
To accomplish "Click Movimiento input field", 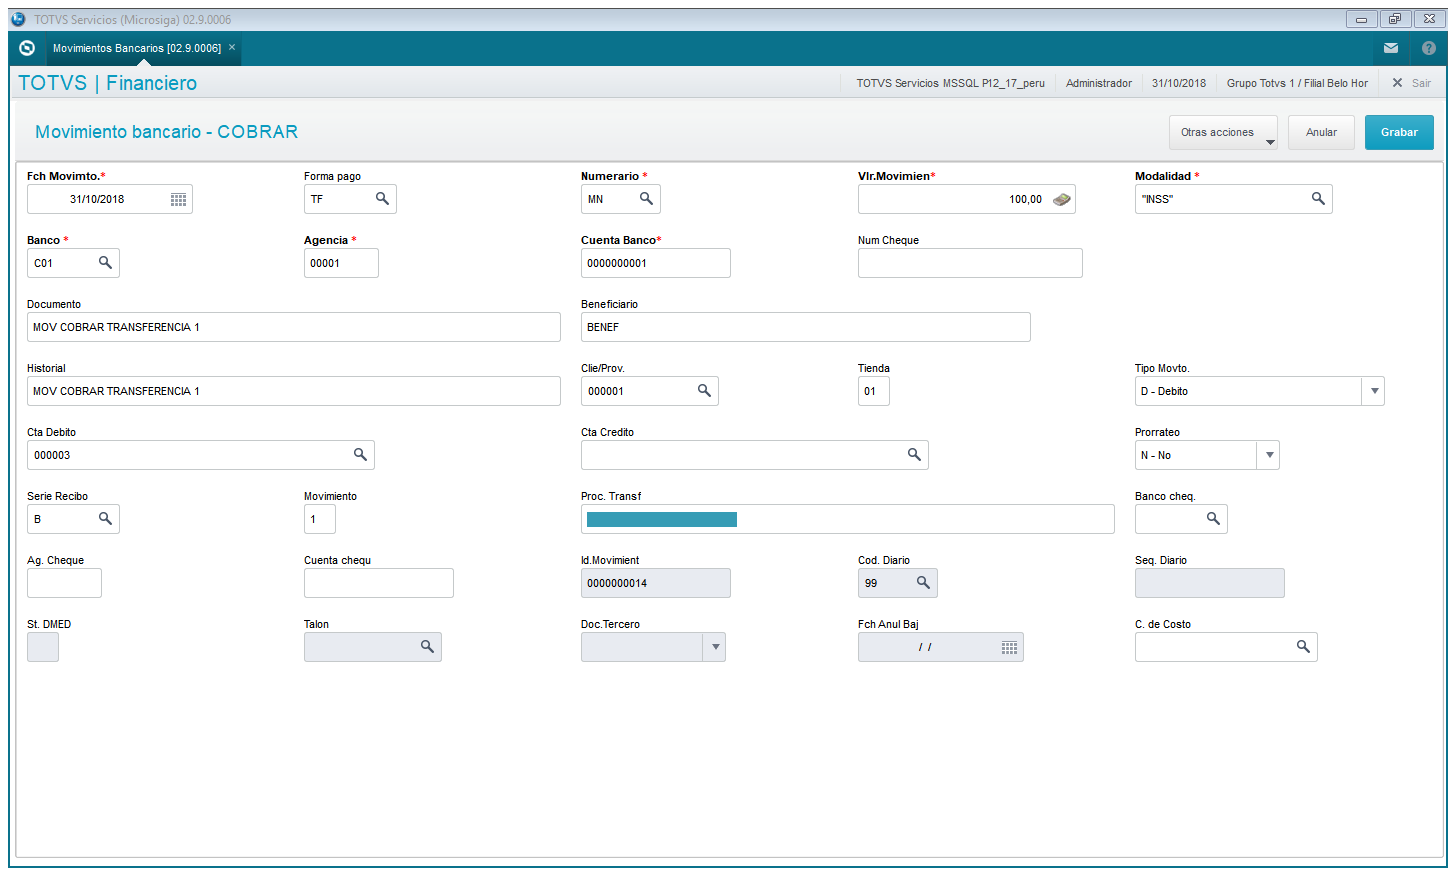I will click(x=319, y=519).
